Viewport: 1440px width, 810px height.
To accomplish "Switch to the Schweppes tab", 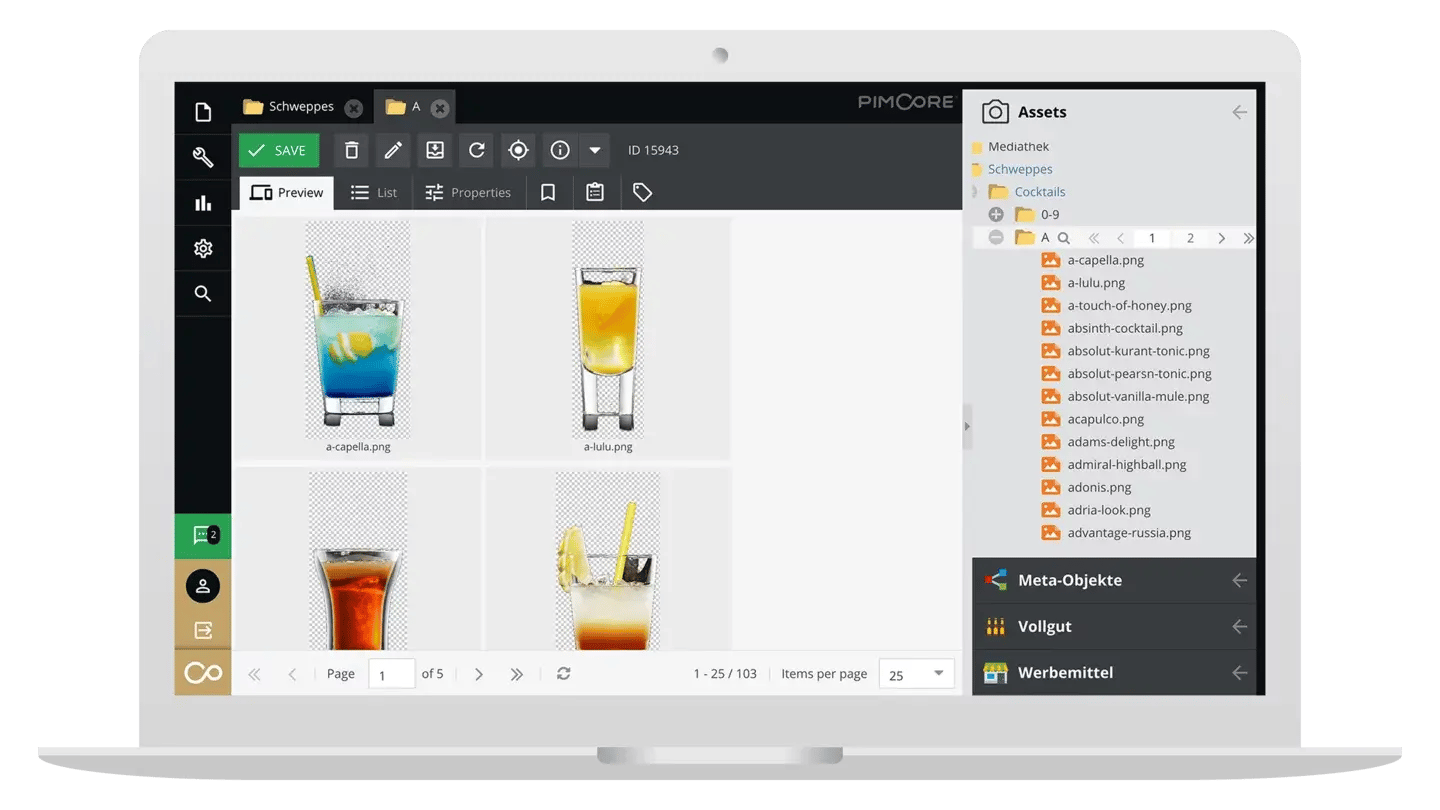I will click(299, 106).
